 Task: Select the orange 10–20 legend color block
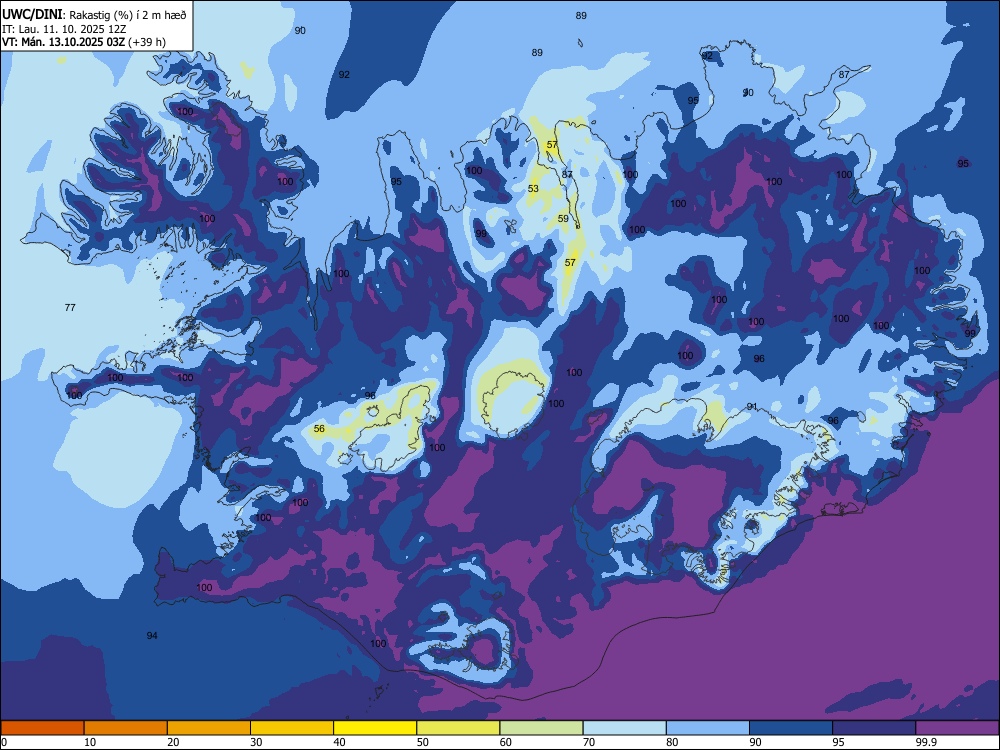[x=126, y=728]
